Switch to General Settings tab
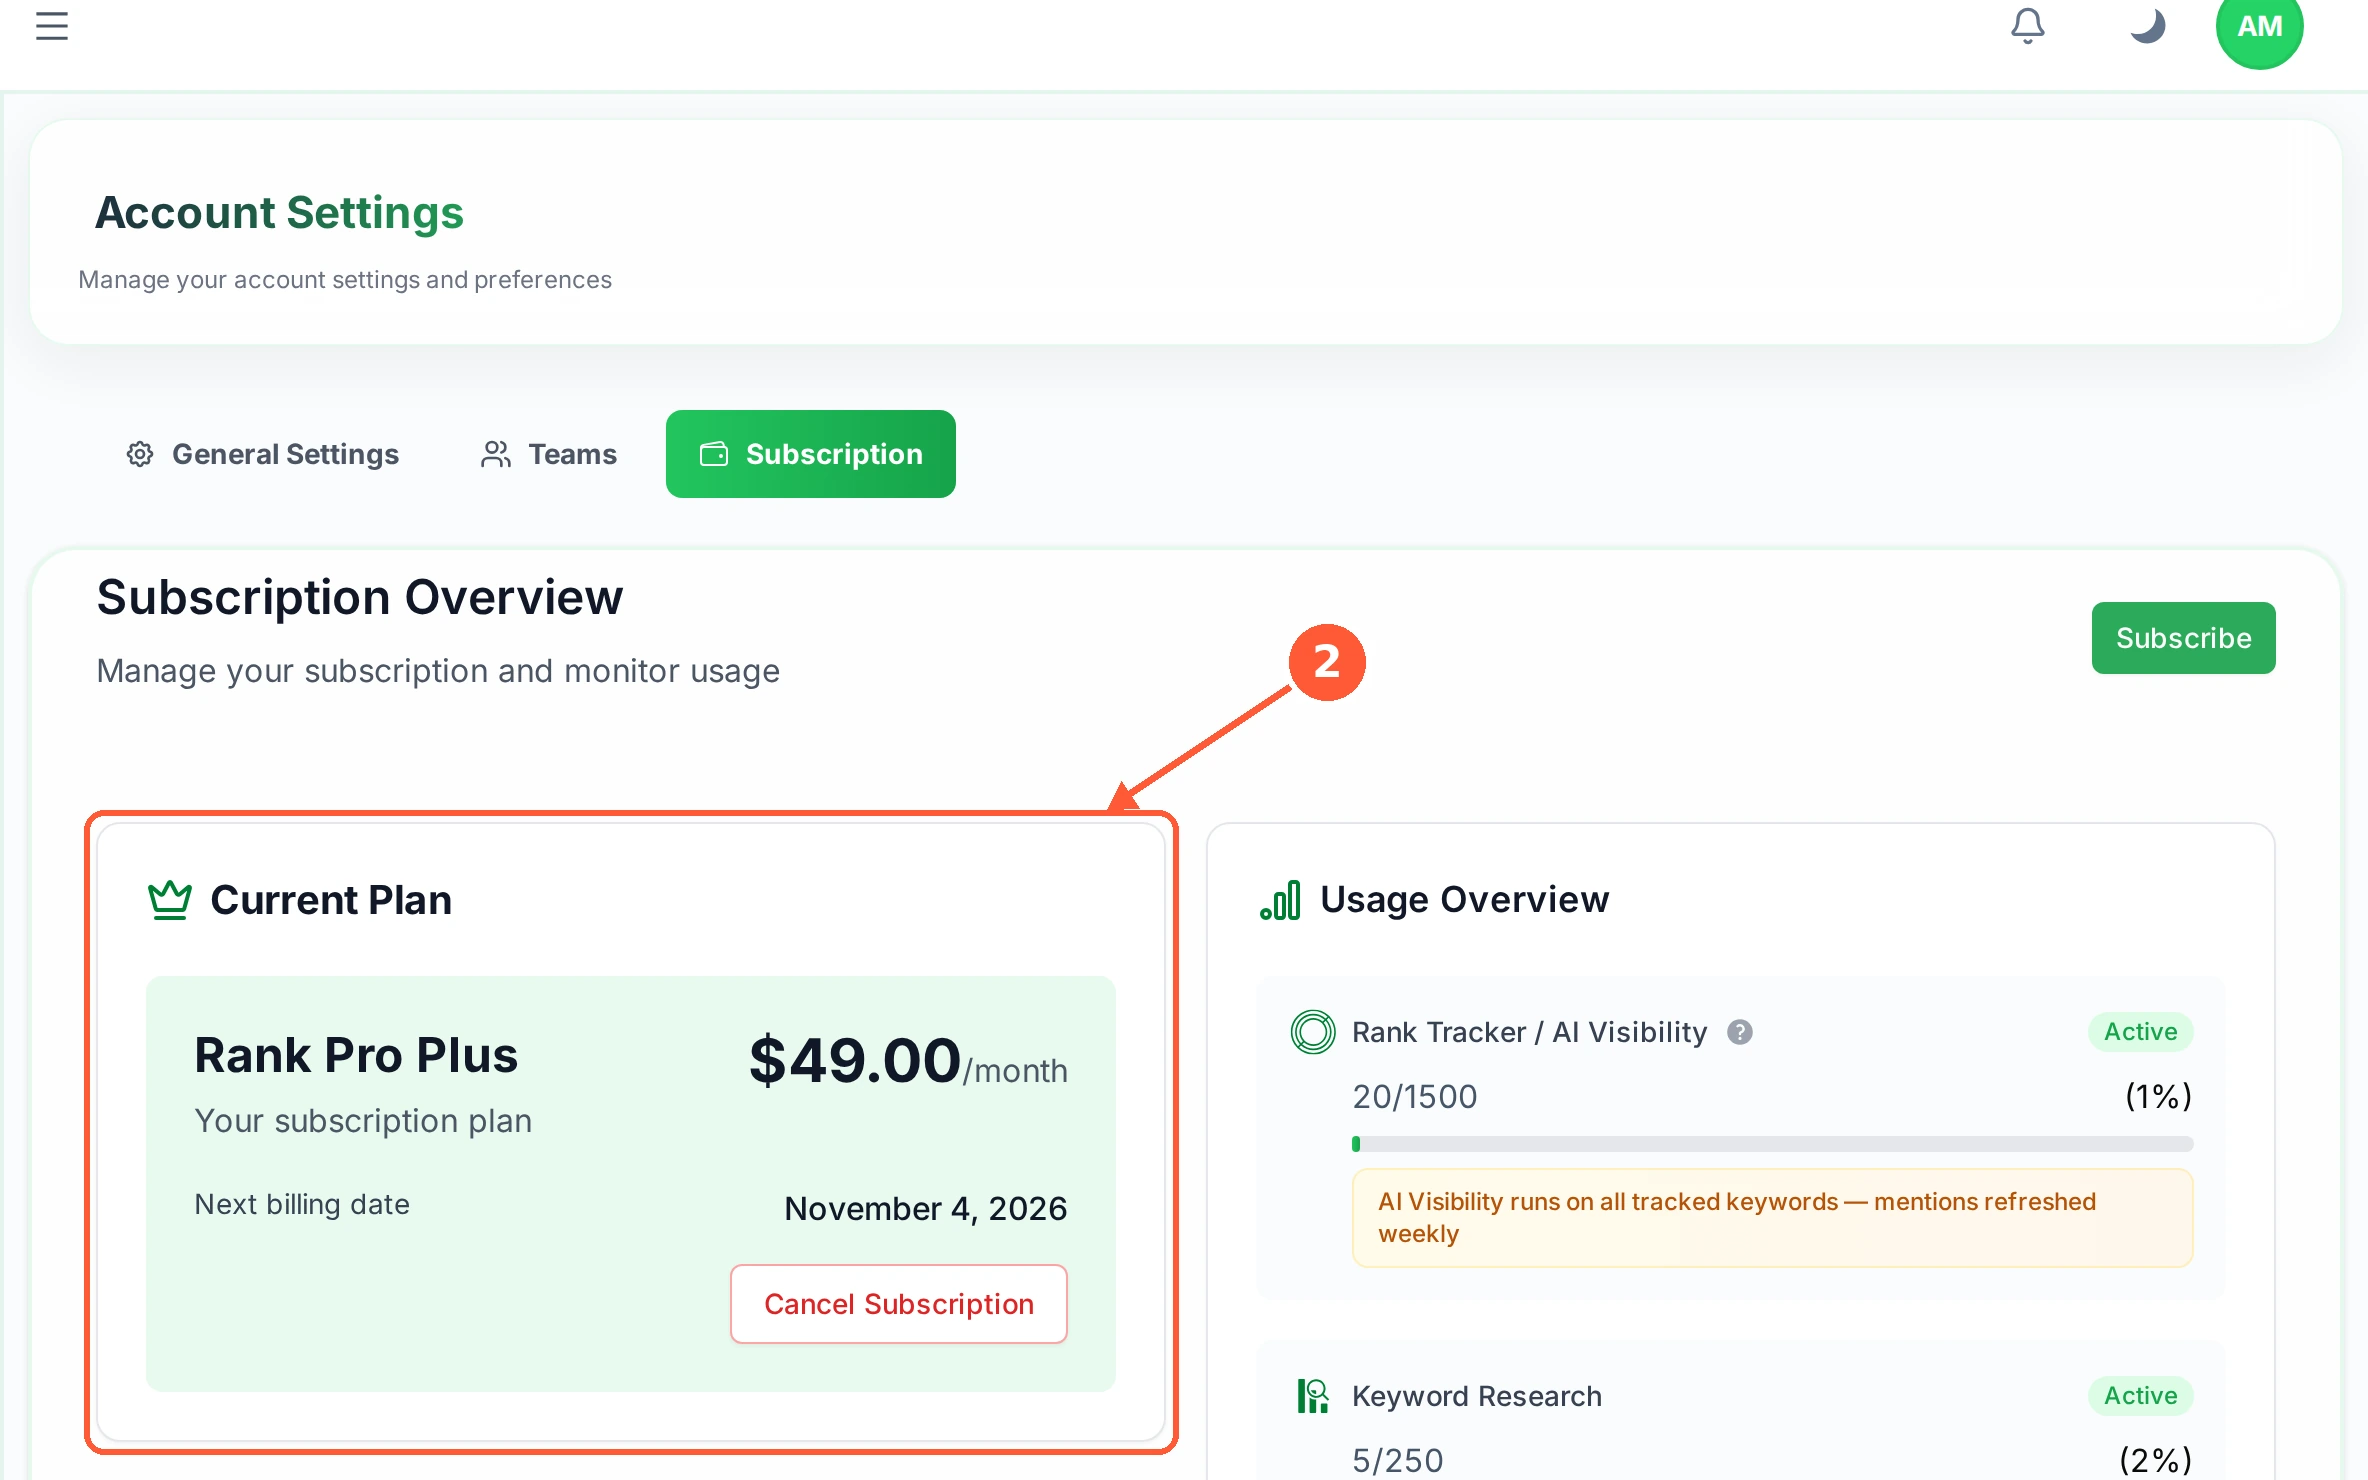Screen dimensions: 2368x1480 [263, 454]
